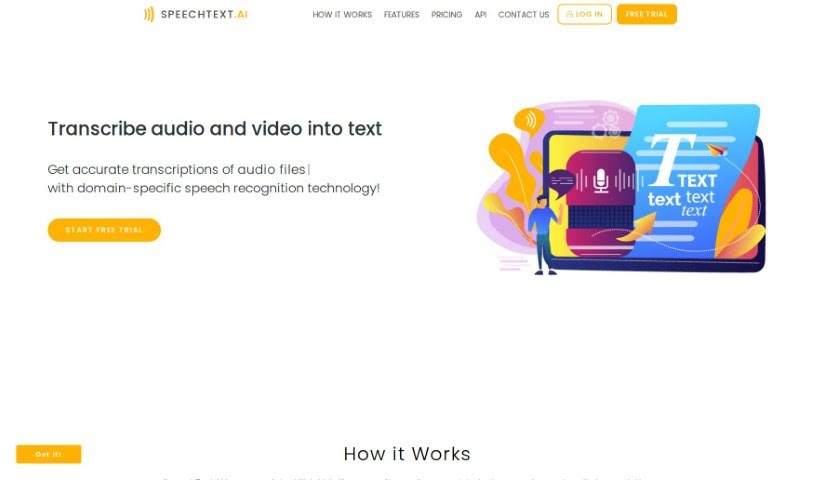Click the How it Works section heading

click(x=407, y=453)
